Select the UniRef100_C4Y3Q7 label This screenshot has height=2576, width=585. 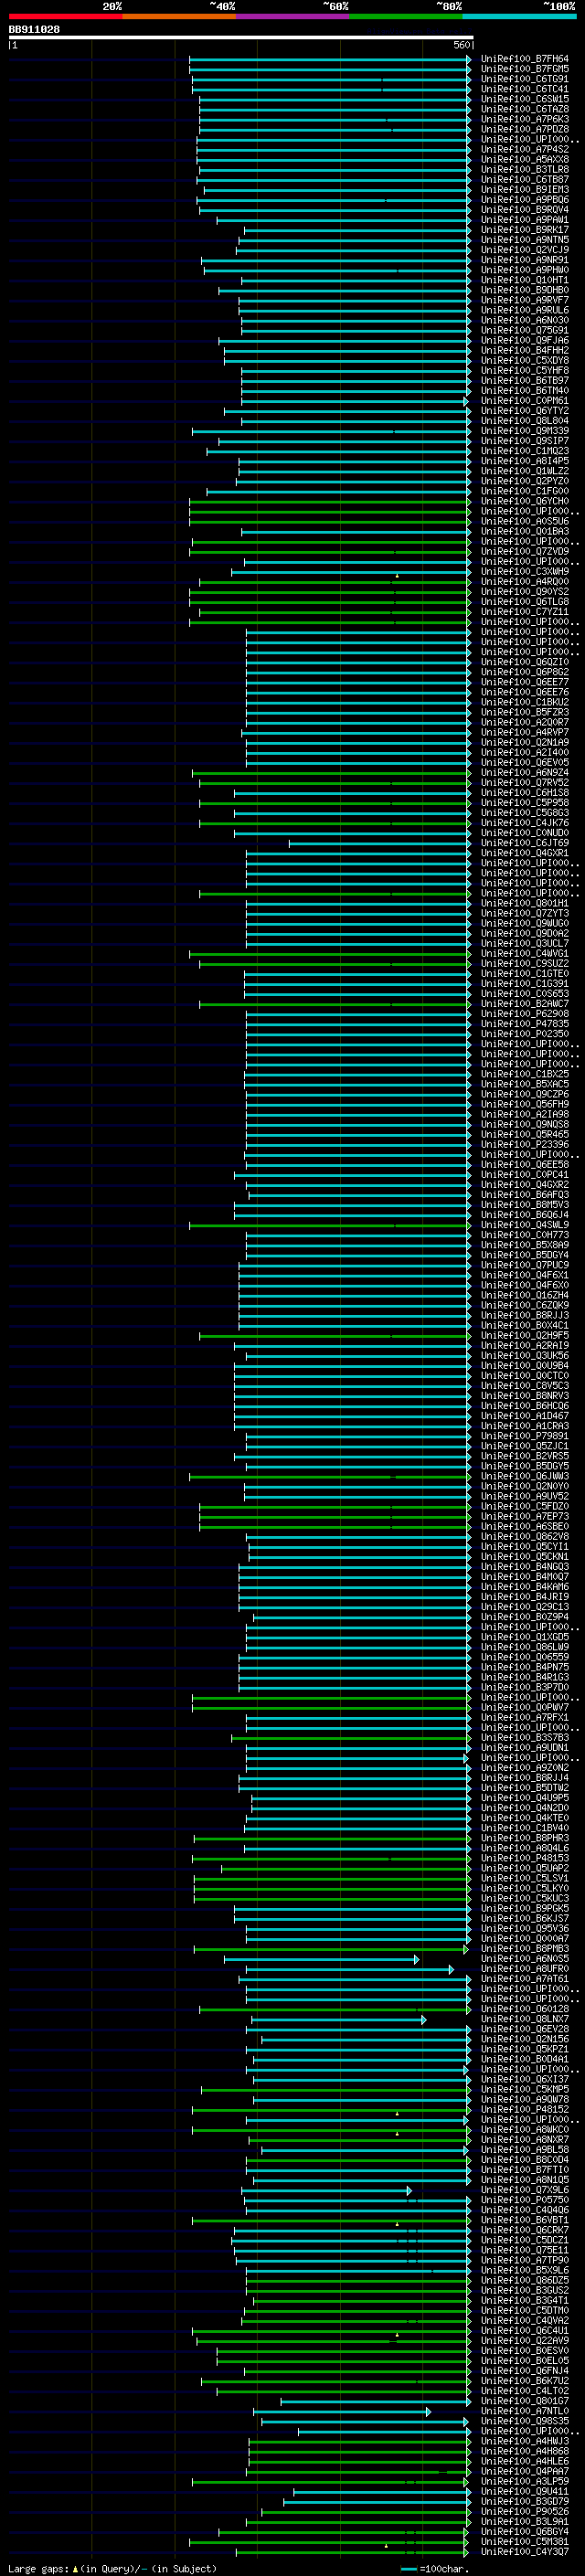(524, 2550)
